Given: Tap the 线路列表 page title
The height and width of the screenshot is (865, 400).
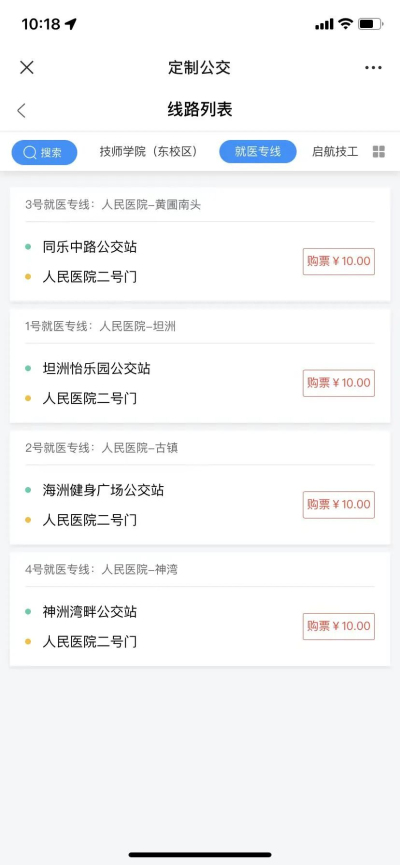Looking at the screenshot, I should click(200, 110).
